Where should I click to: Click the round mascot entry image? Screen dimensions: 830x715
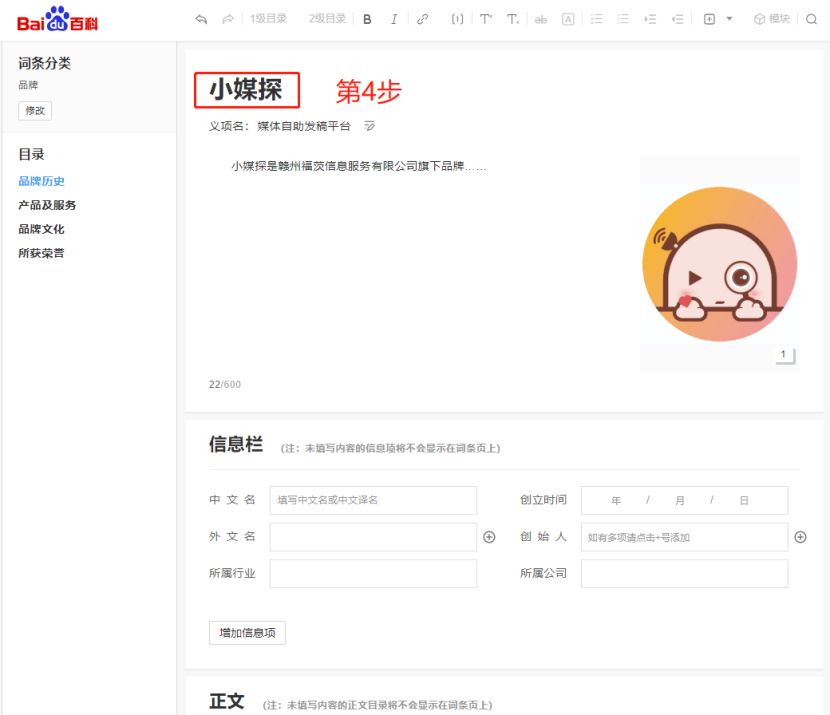tap(719, 264)
